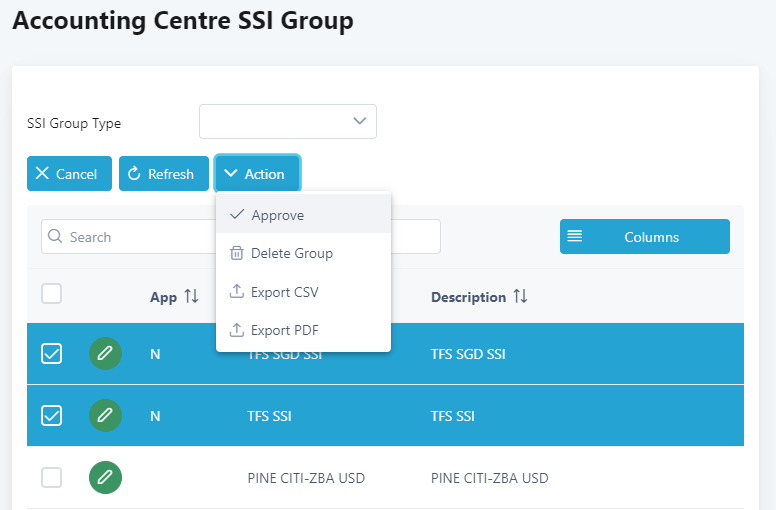776x510 pixels.
Task: Click the Refresh button
Action: (164, 174)
